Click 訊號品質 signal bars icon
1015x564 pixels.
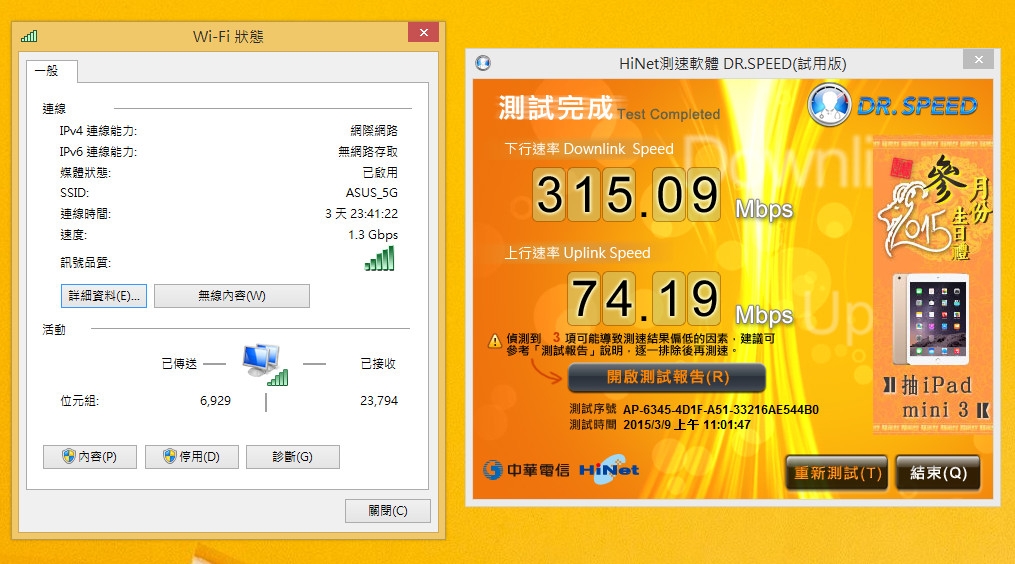click(x=379, y=259)
